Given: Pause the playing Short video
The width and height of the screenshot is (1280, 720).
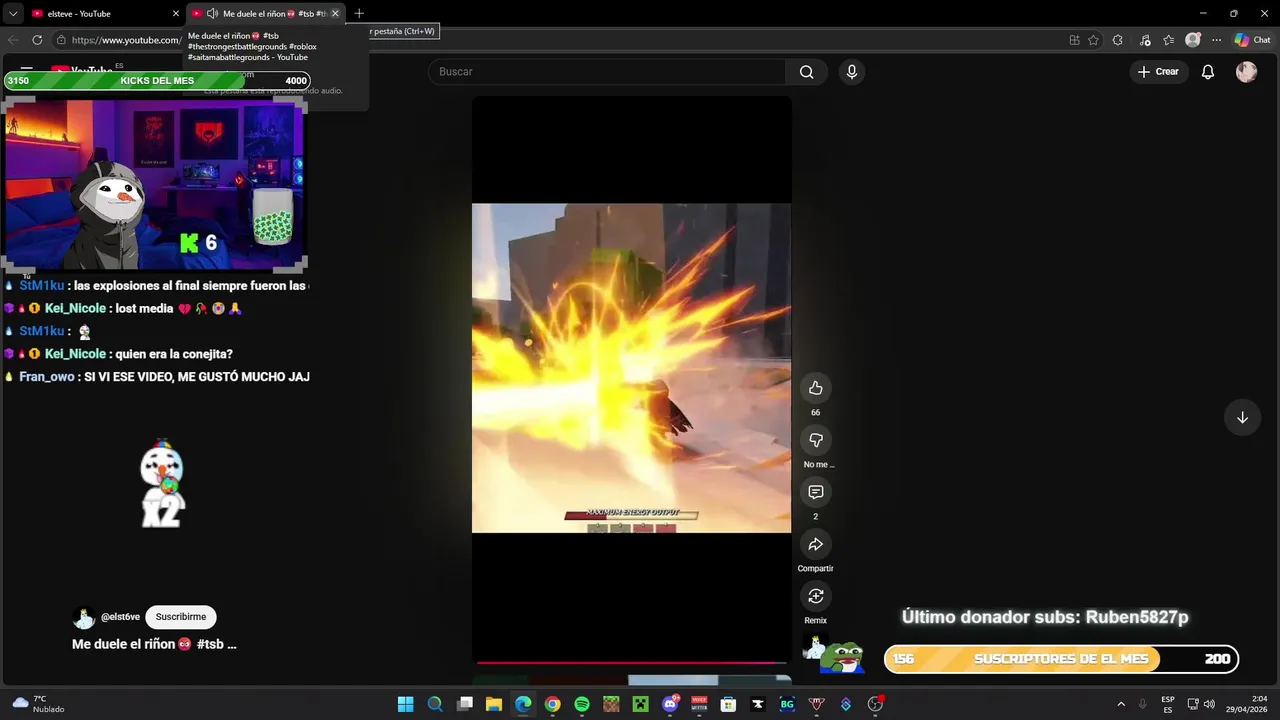Looking at the screenshot, I should (x=631, y=367).
